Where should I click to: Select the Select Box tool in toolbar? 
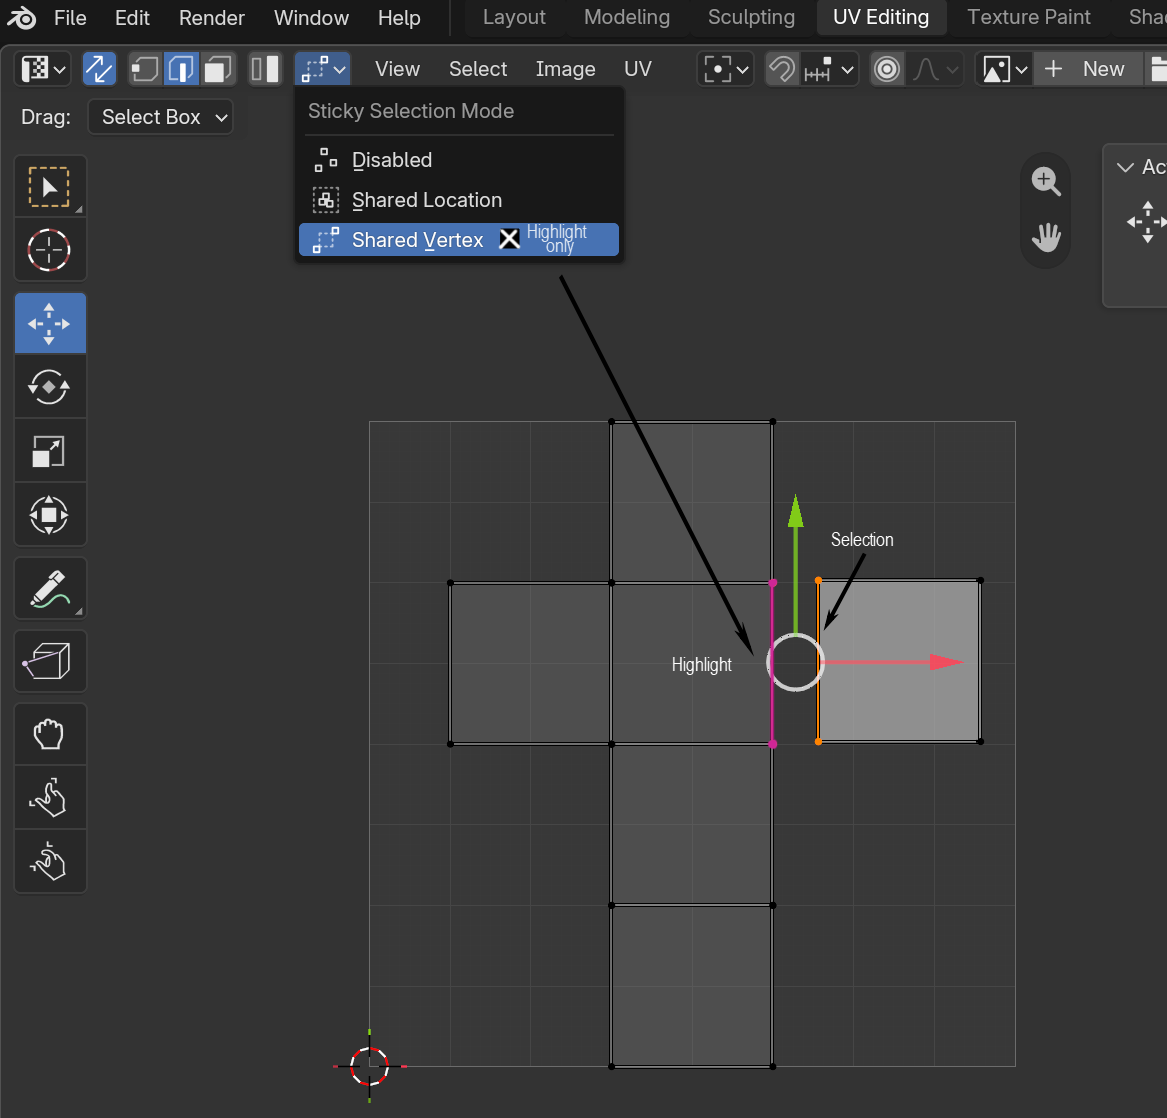click(50, 186)
